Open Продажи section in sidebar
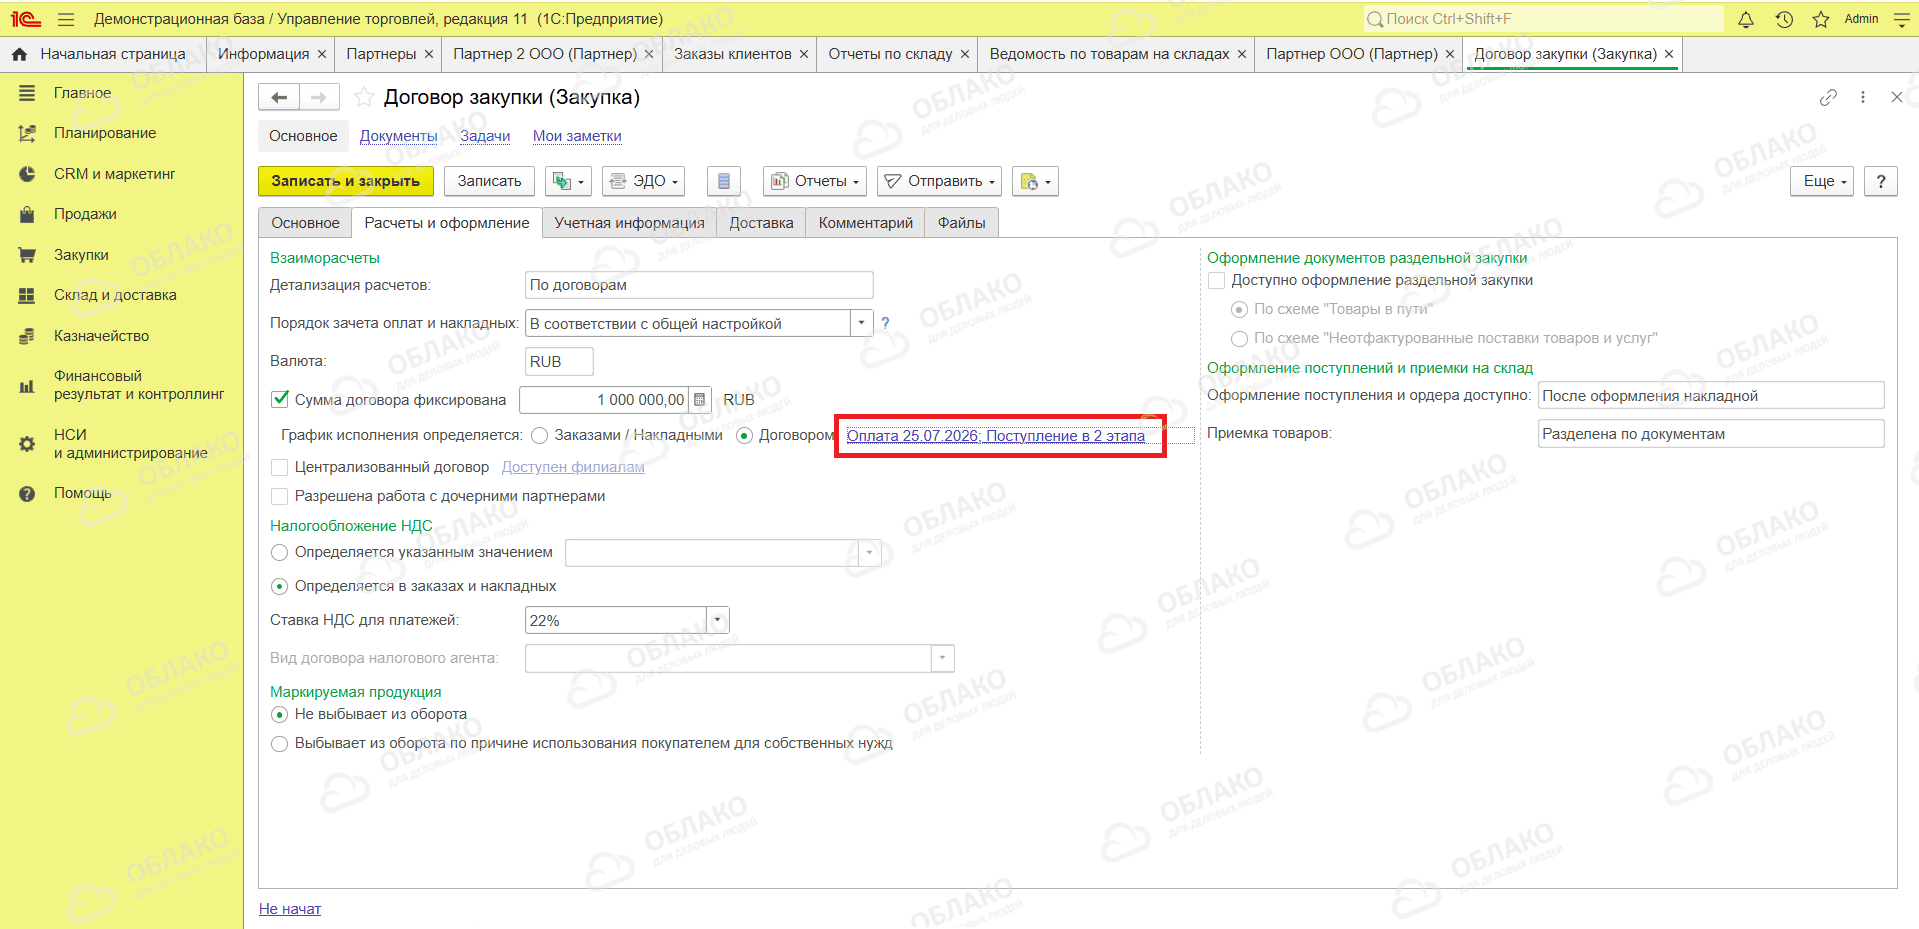The height and width of the screenshot is (929, 1919). coord(85,214)
